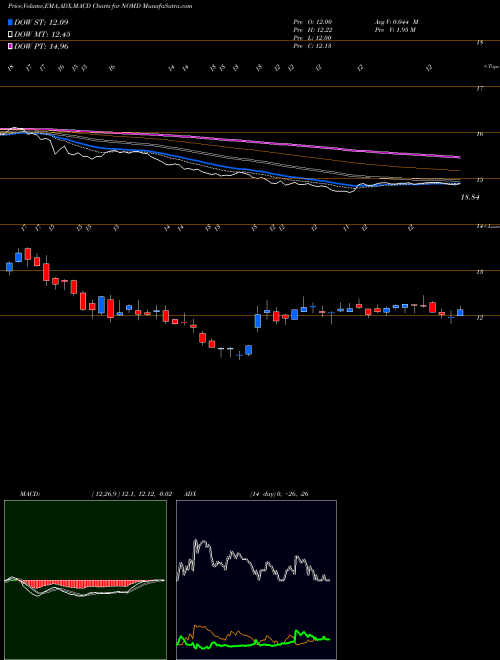This screenshot has height=660, width=500.
Task: Click the 16 price axis label
Action: coord(479,134)
